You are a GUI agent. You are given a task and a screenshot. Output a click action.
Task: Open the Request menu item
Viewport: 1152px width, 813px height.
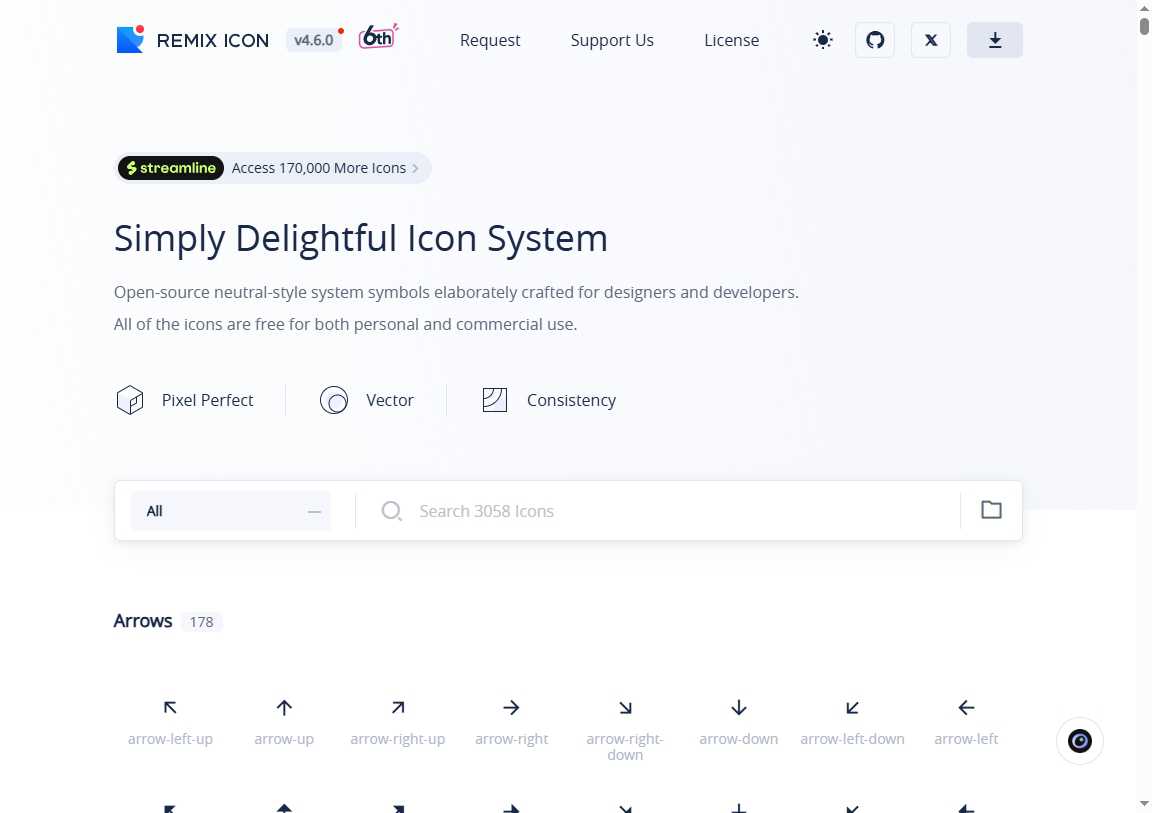click(489, 40)
